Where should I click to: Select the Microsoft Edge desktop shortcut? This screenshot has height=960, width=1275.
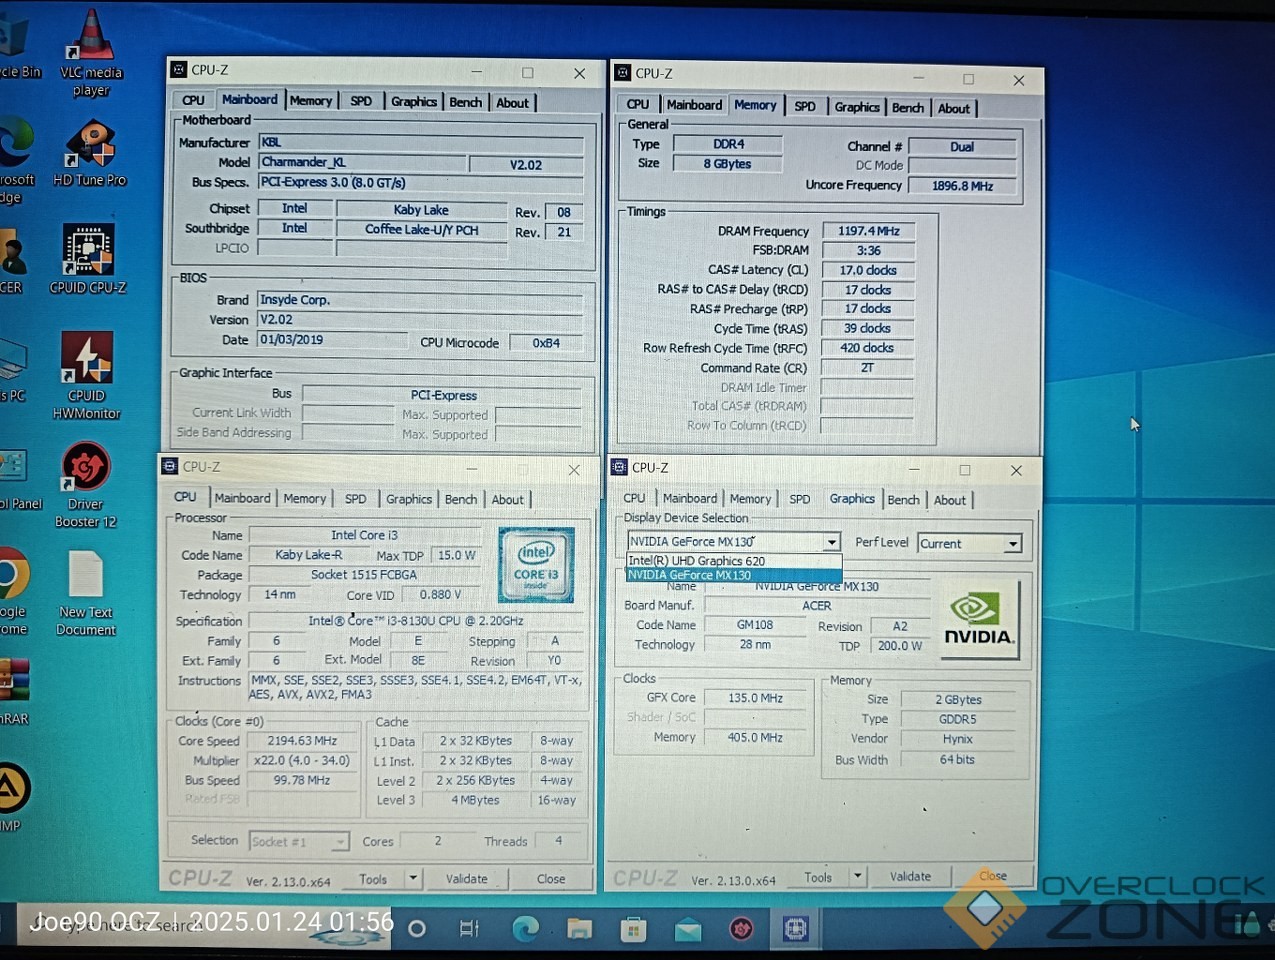click(16, 160)
